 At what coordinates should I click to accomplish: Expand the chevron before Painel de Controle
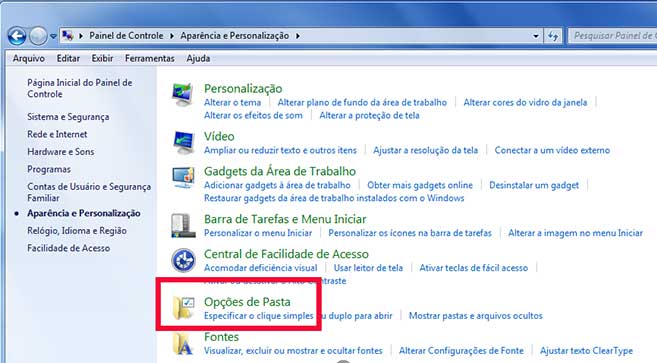(x=81, y=36)
